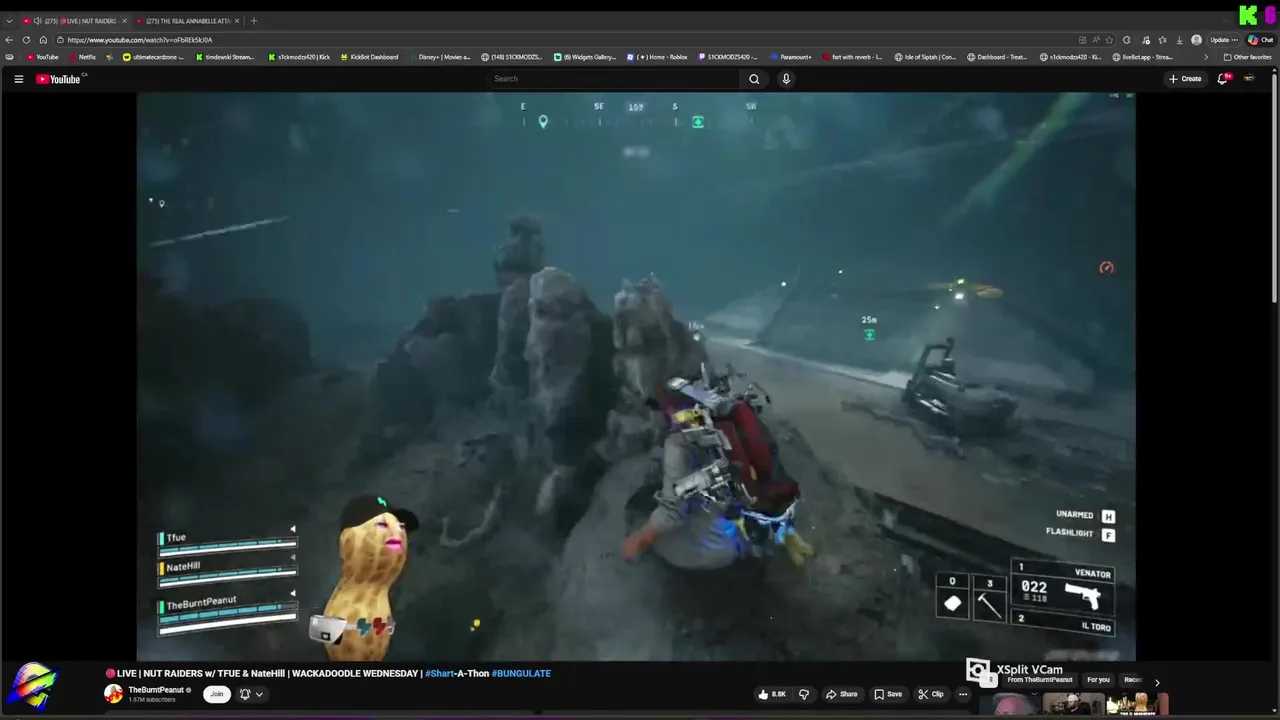Select 'For you' chip
1280x720 pixels.
(x=1098, y=680)
